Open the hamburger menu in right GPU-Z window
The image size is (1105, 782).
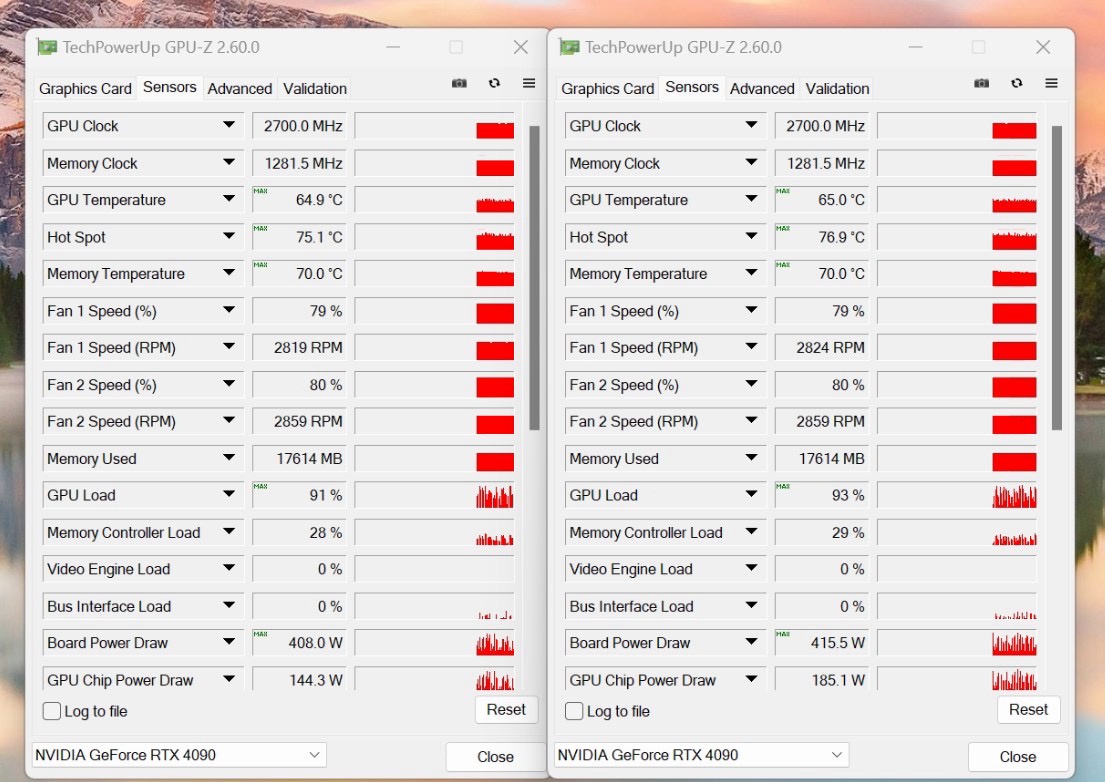click(x=1051, y=84)
